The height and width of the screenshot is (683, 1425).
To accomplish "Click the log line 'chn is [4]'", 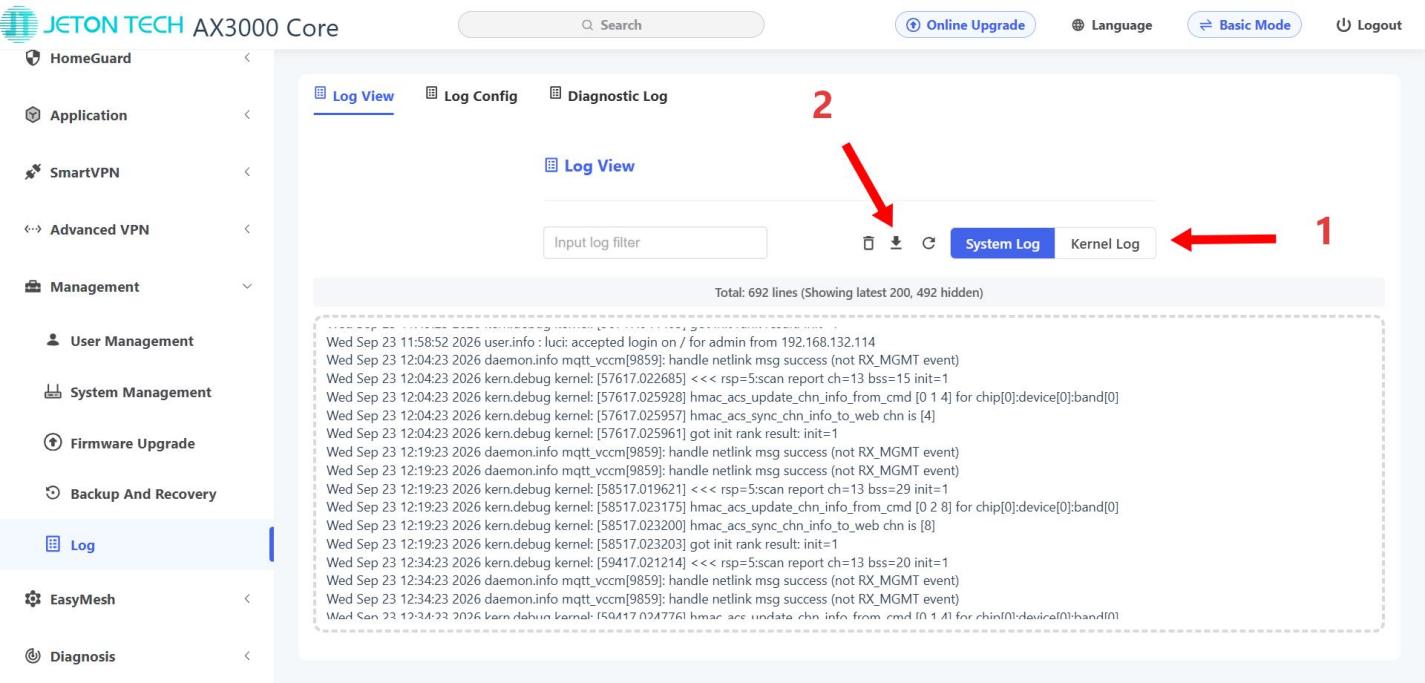I will tap(631, 415).
